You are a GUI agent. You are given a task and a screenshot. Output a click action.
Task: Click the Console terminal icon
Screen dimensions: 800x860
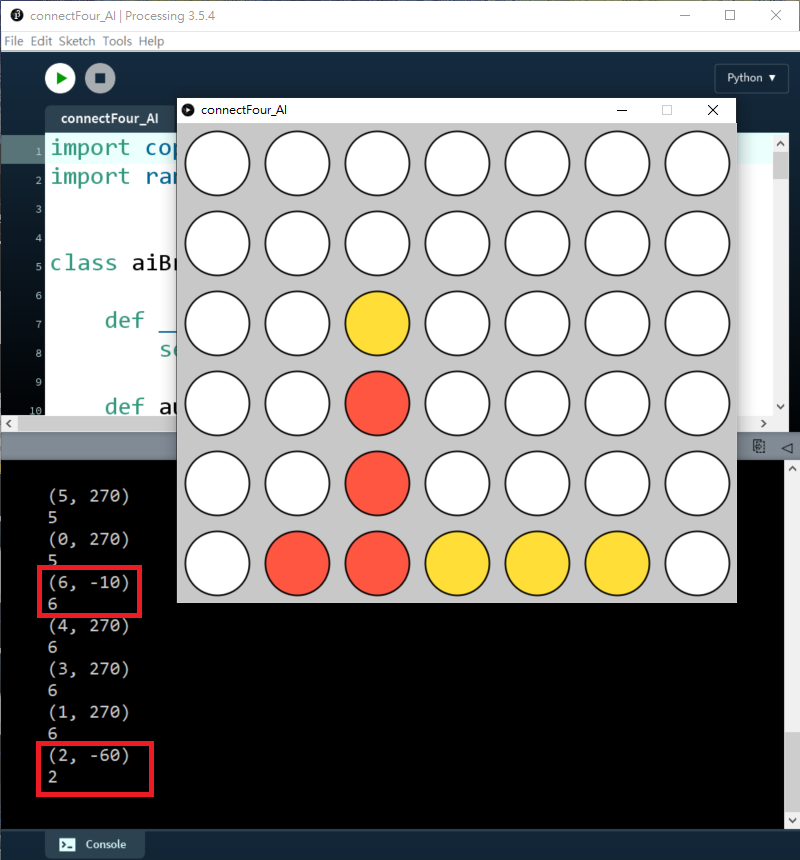click(67, 844)
